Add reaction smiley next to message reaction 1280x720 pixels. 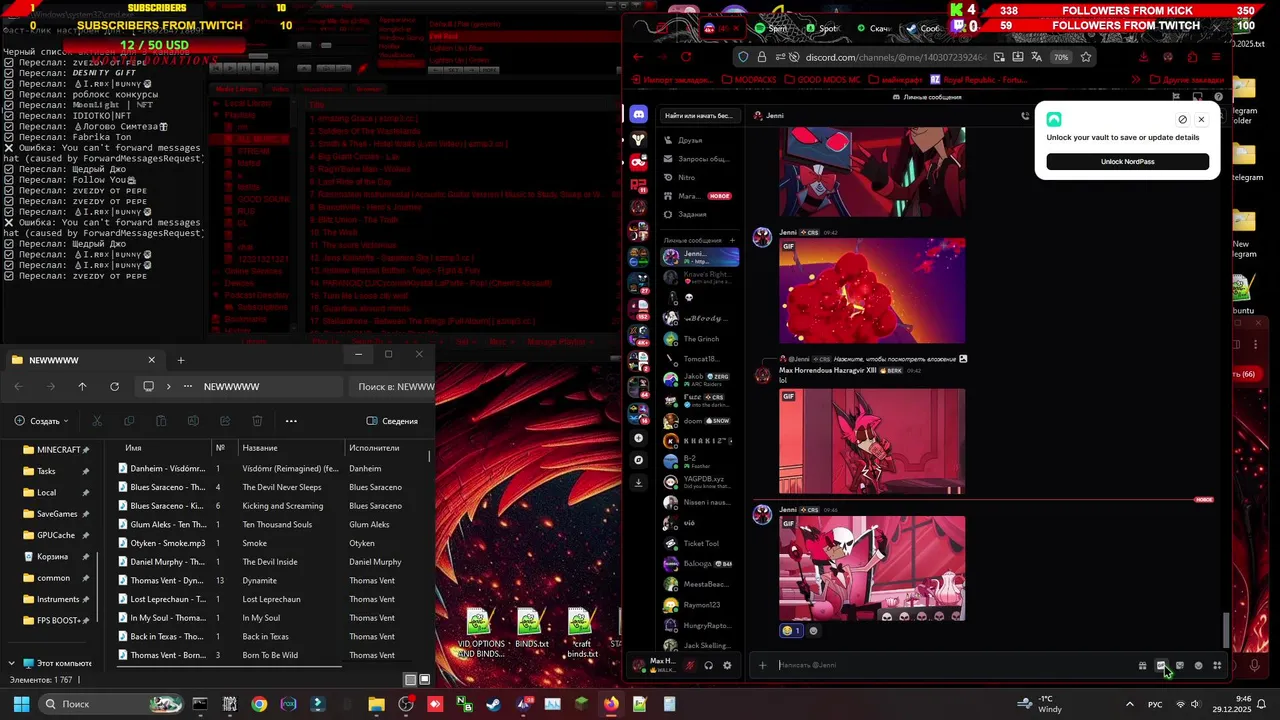point(813,631)
